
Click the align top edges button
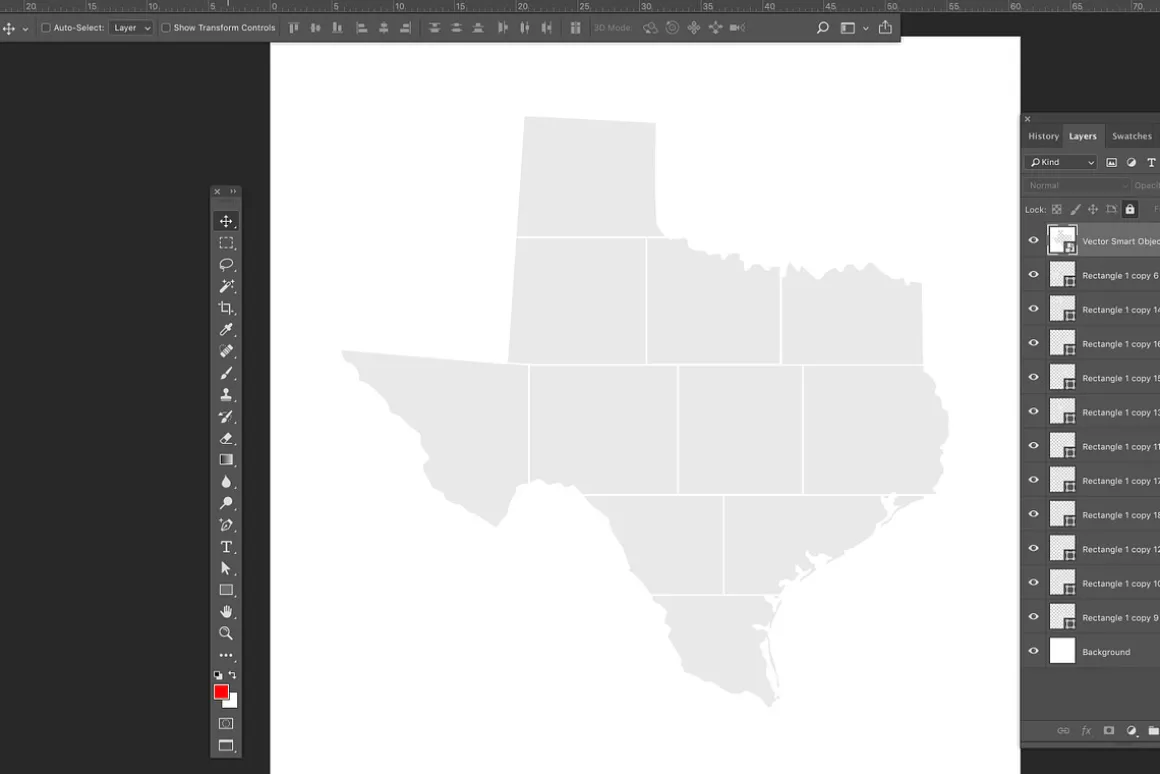294,27
